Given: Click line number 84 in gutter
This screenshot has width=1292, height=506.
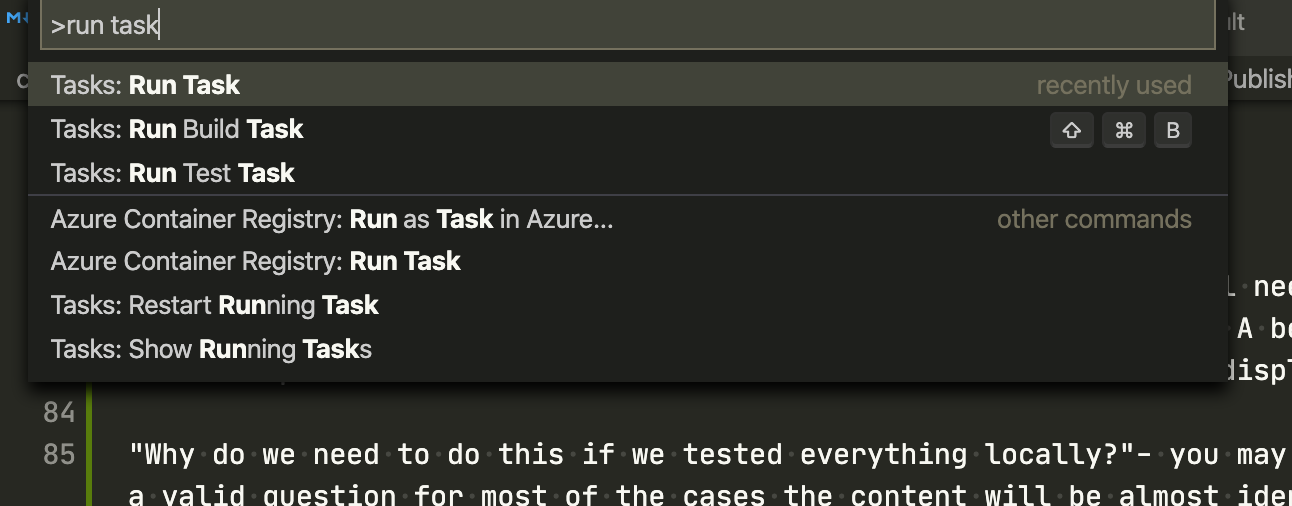Looking at the screenshot, I should 59,412.
